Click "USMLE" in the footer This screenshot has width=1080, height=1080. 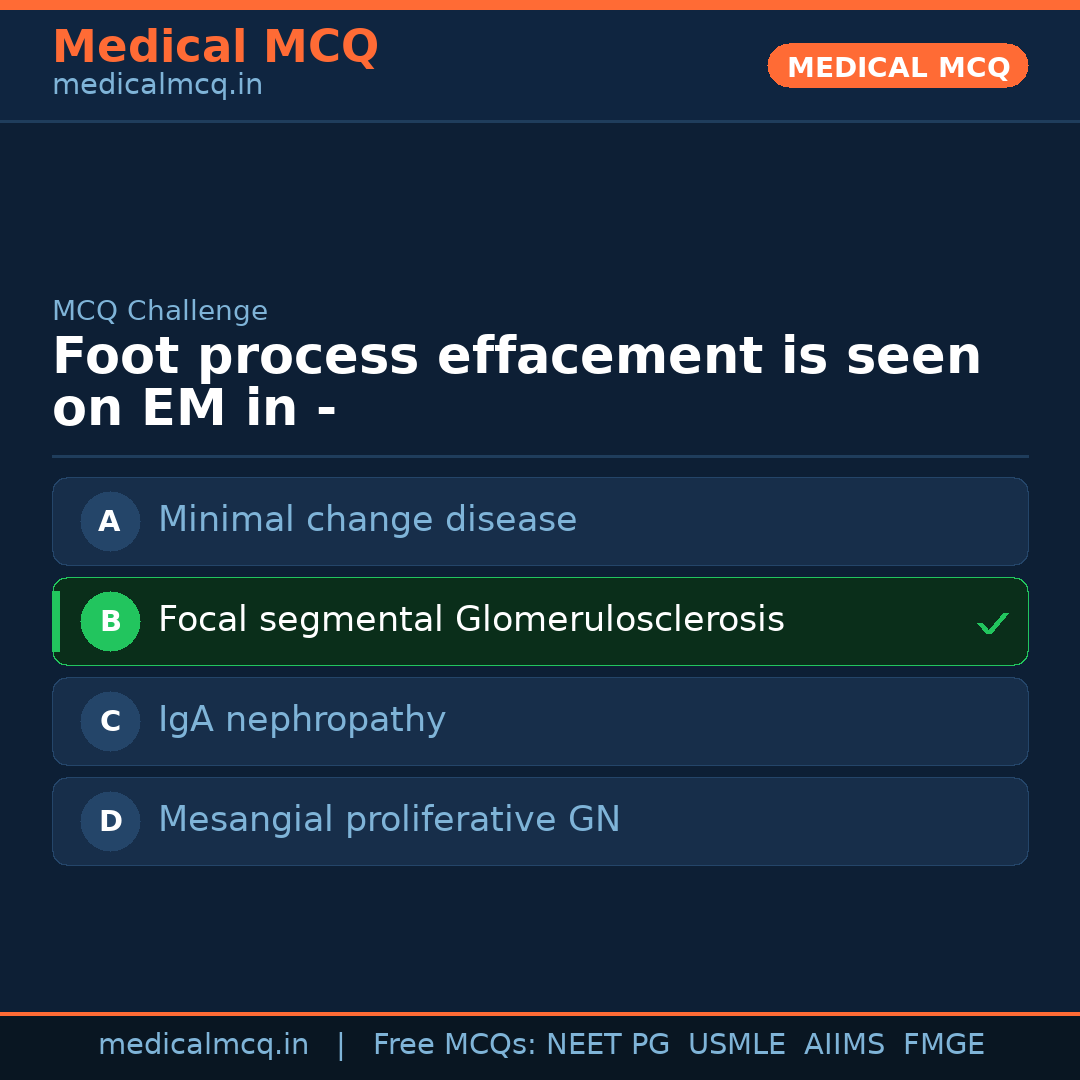pyautogui.click(x=736, y=1045)
